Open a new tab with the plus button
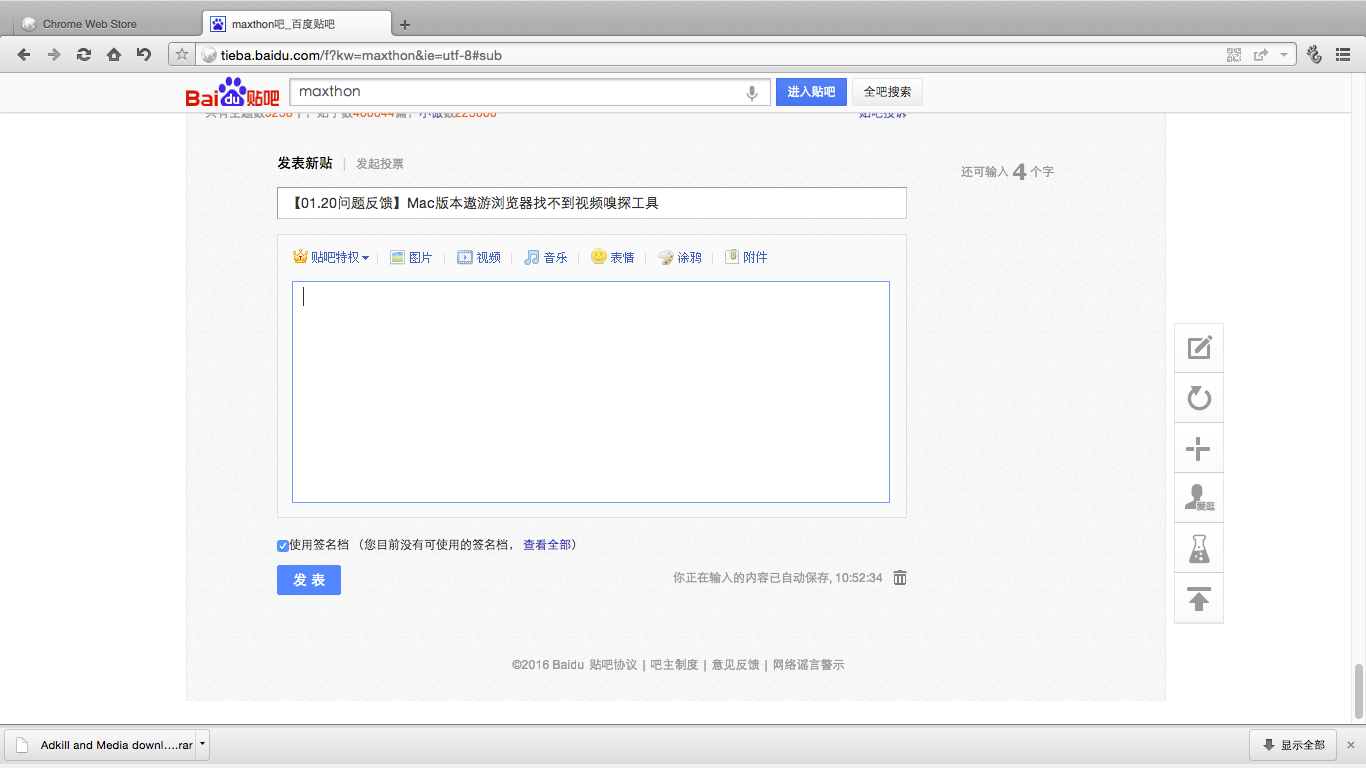Screen dimensions: 1366x768 (x=404, y=24)
